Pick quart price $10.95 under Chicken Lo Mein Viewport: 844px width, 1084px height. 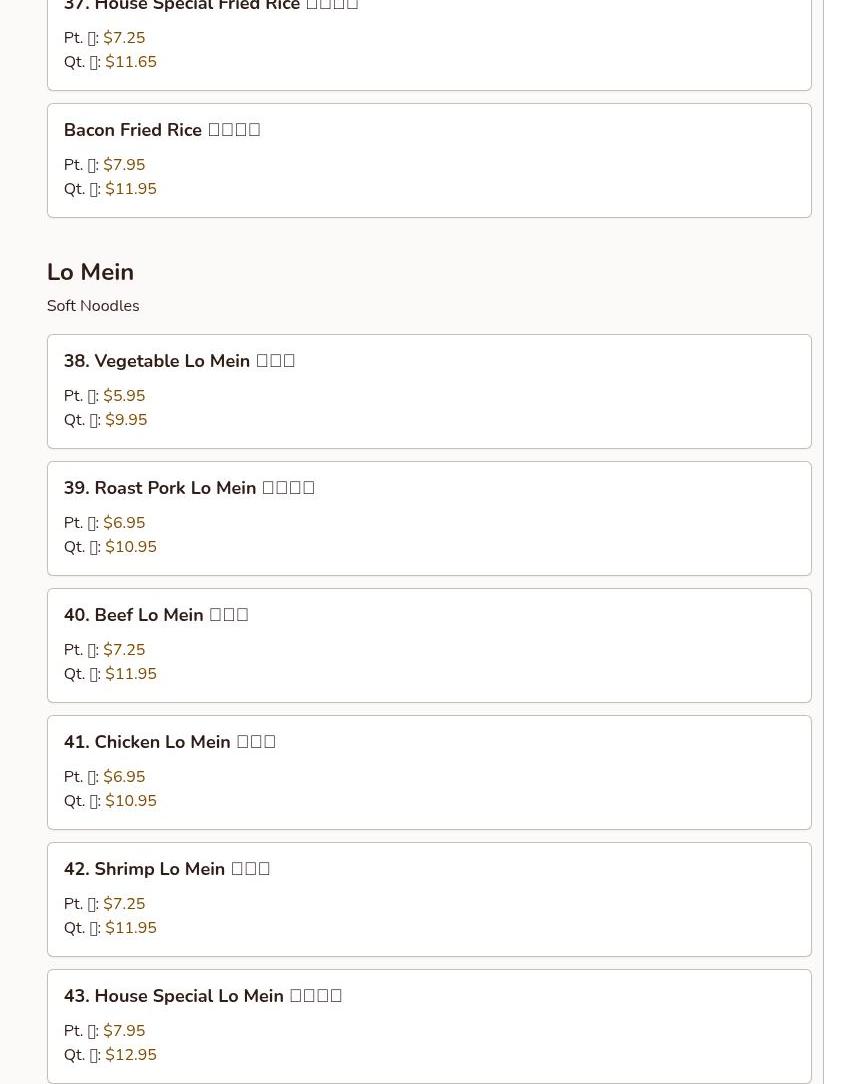click(131, 801)
